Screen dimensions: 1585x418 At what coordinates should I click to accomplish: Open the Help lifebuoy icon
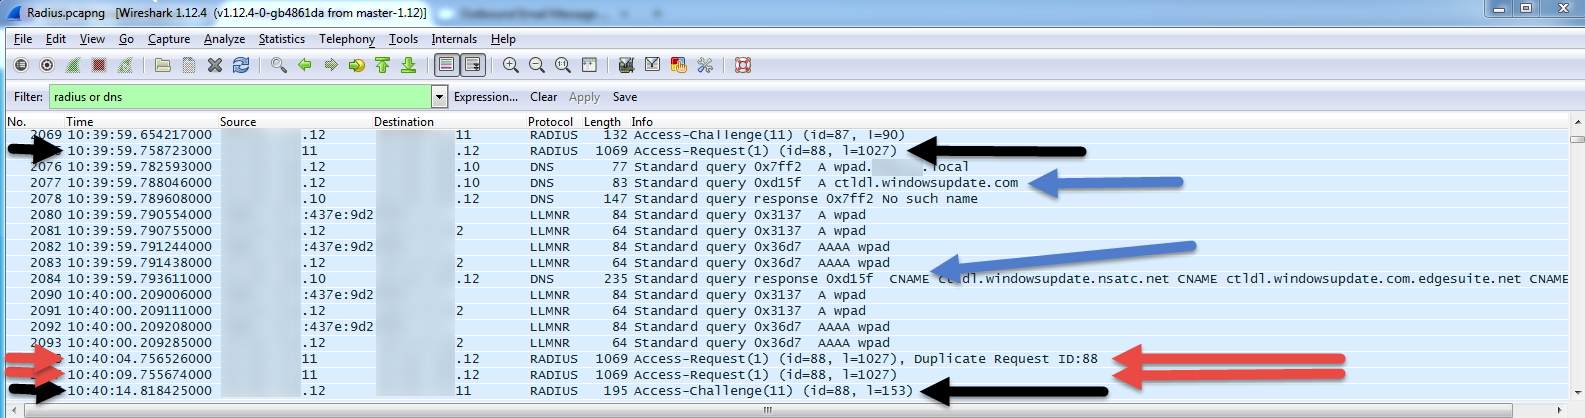point(743,65)
